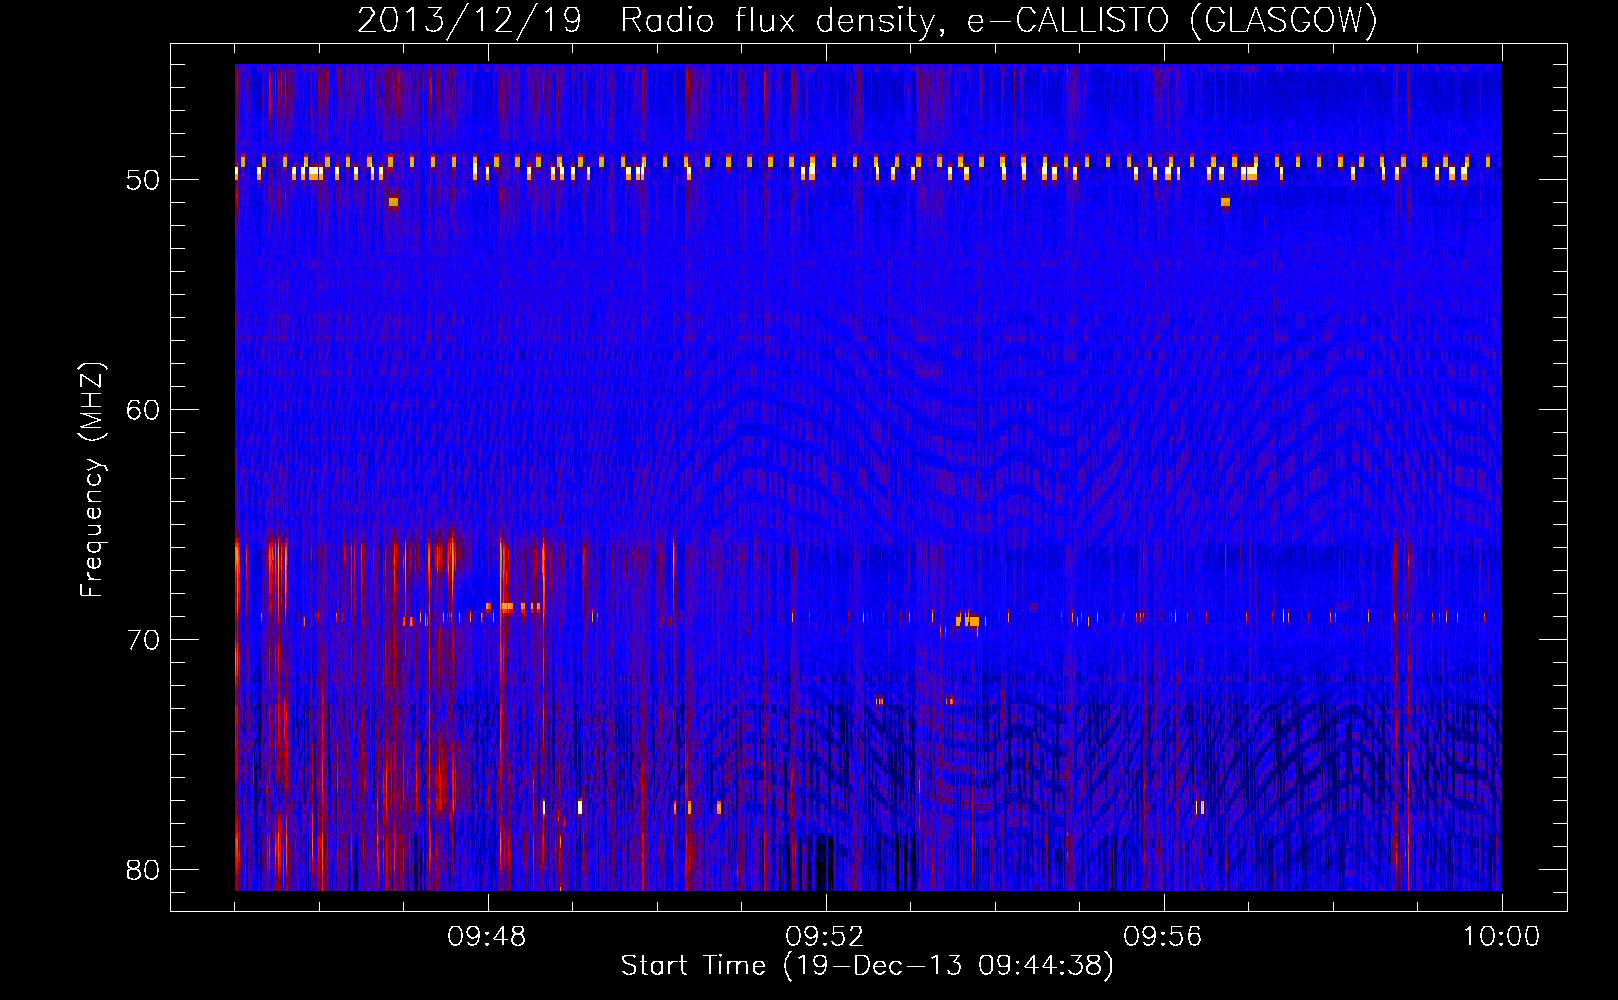Click the 10:00 time tick label
This screenshot has width=1618, height=1000.
[x=1501, y=937]
